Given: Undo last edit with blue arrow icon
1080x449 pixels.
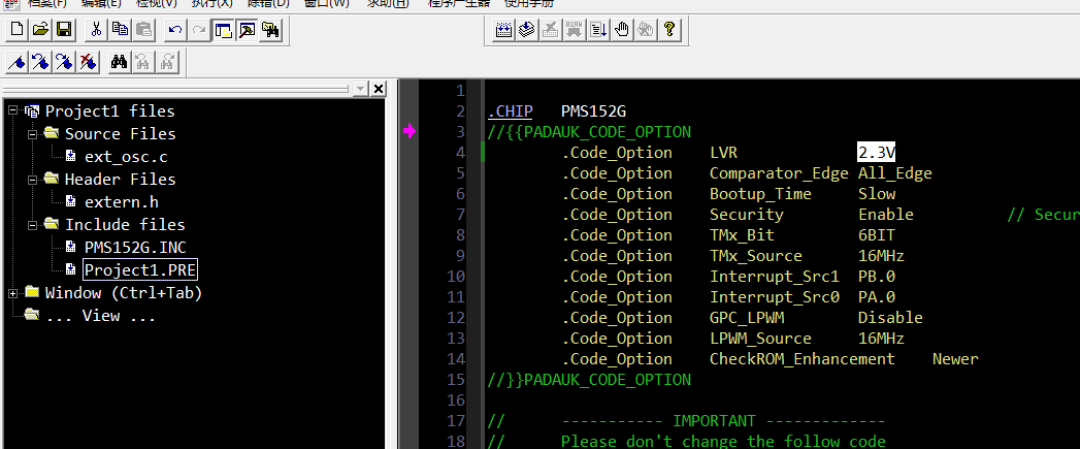Looking at the screenshot, I should 176,30.
